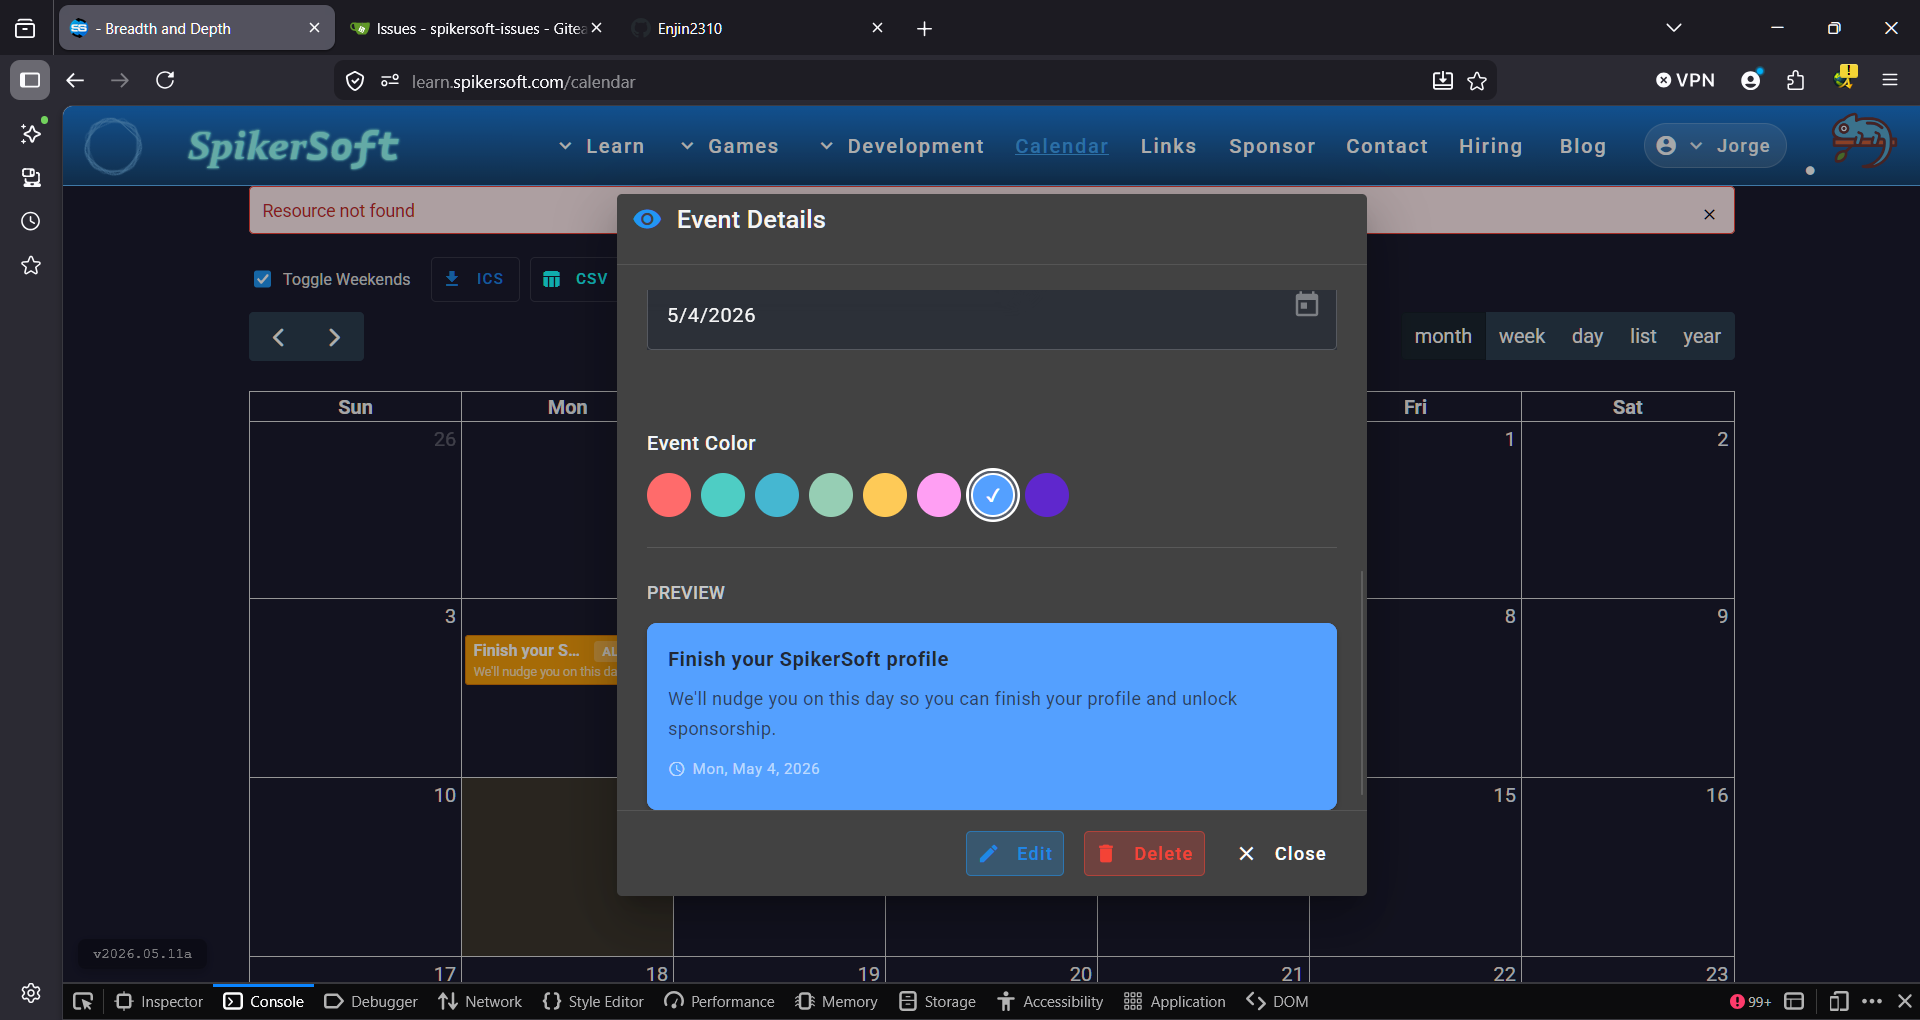The height and width of the screenshot is (1020, 1920).
Task: Go to the next month arrow
Action: [x=335, y=337]
